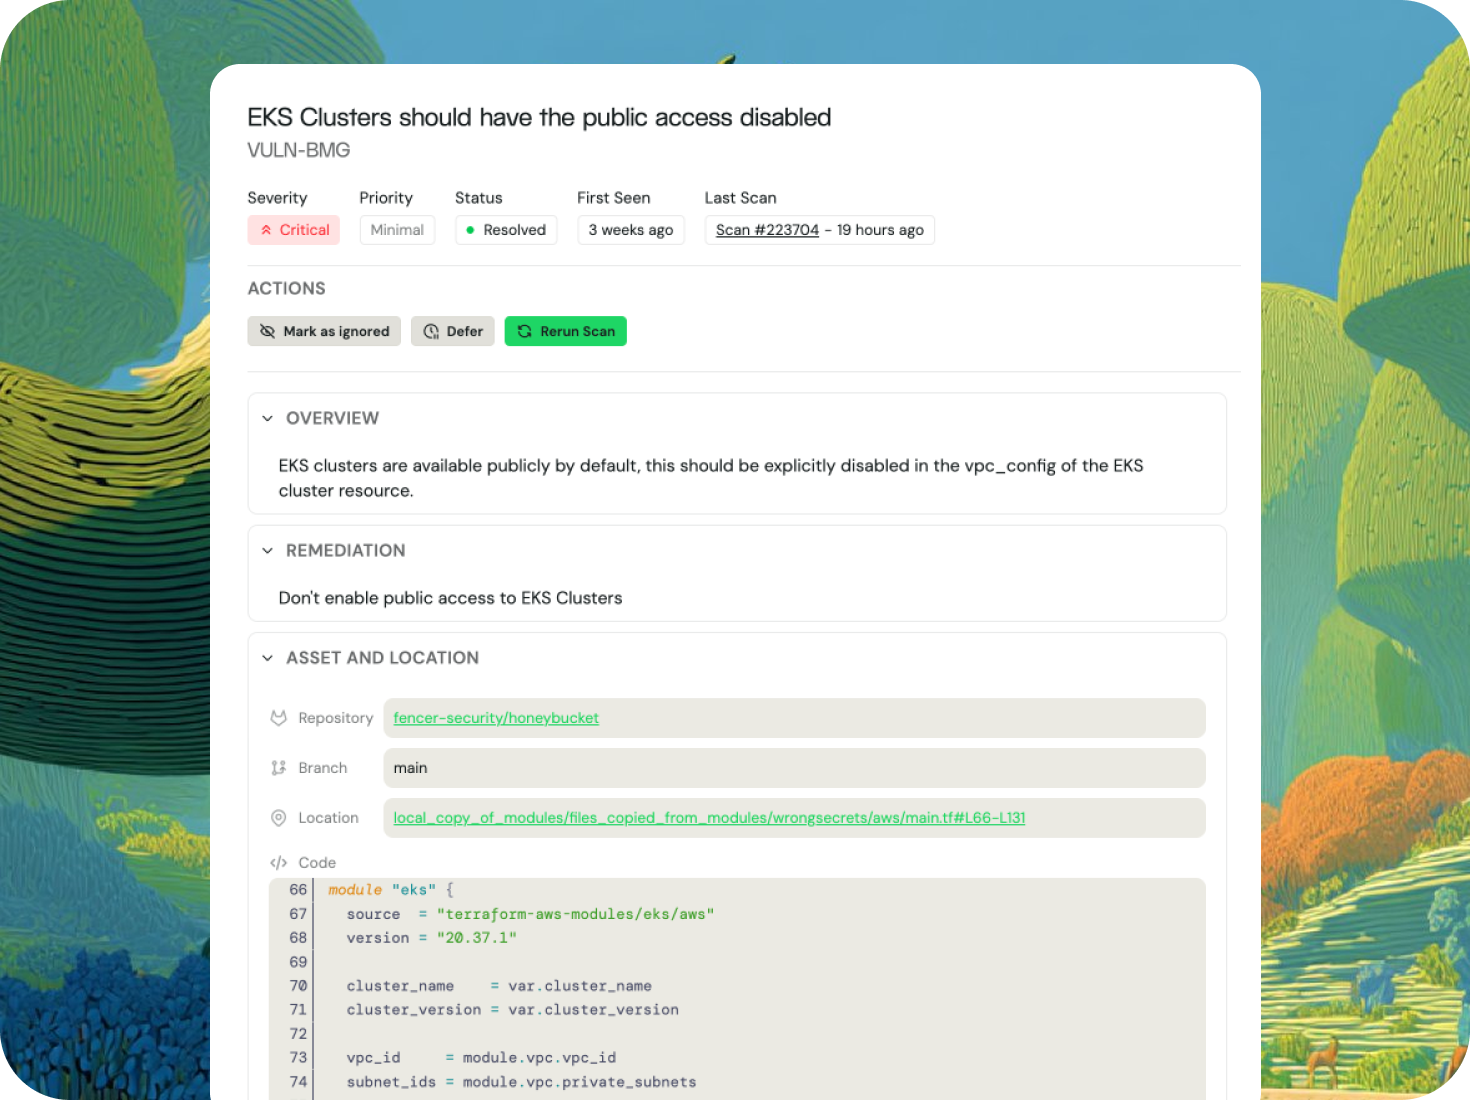
Task: Click the Resolved status badge
Action: pos(506,230)
